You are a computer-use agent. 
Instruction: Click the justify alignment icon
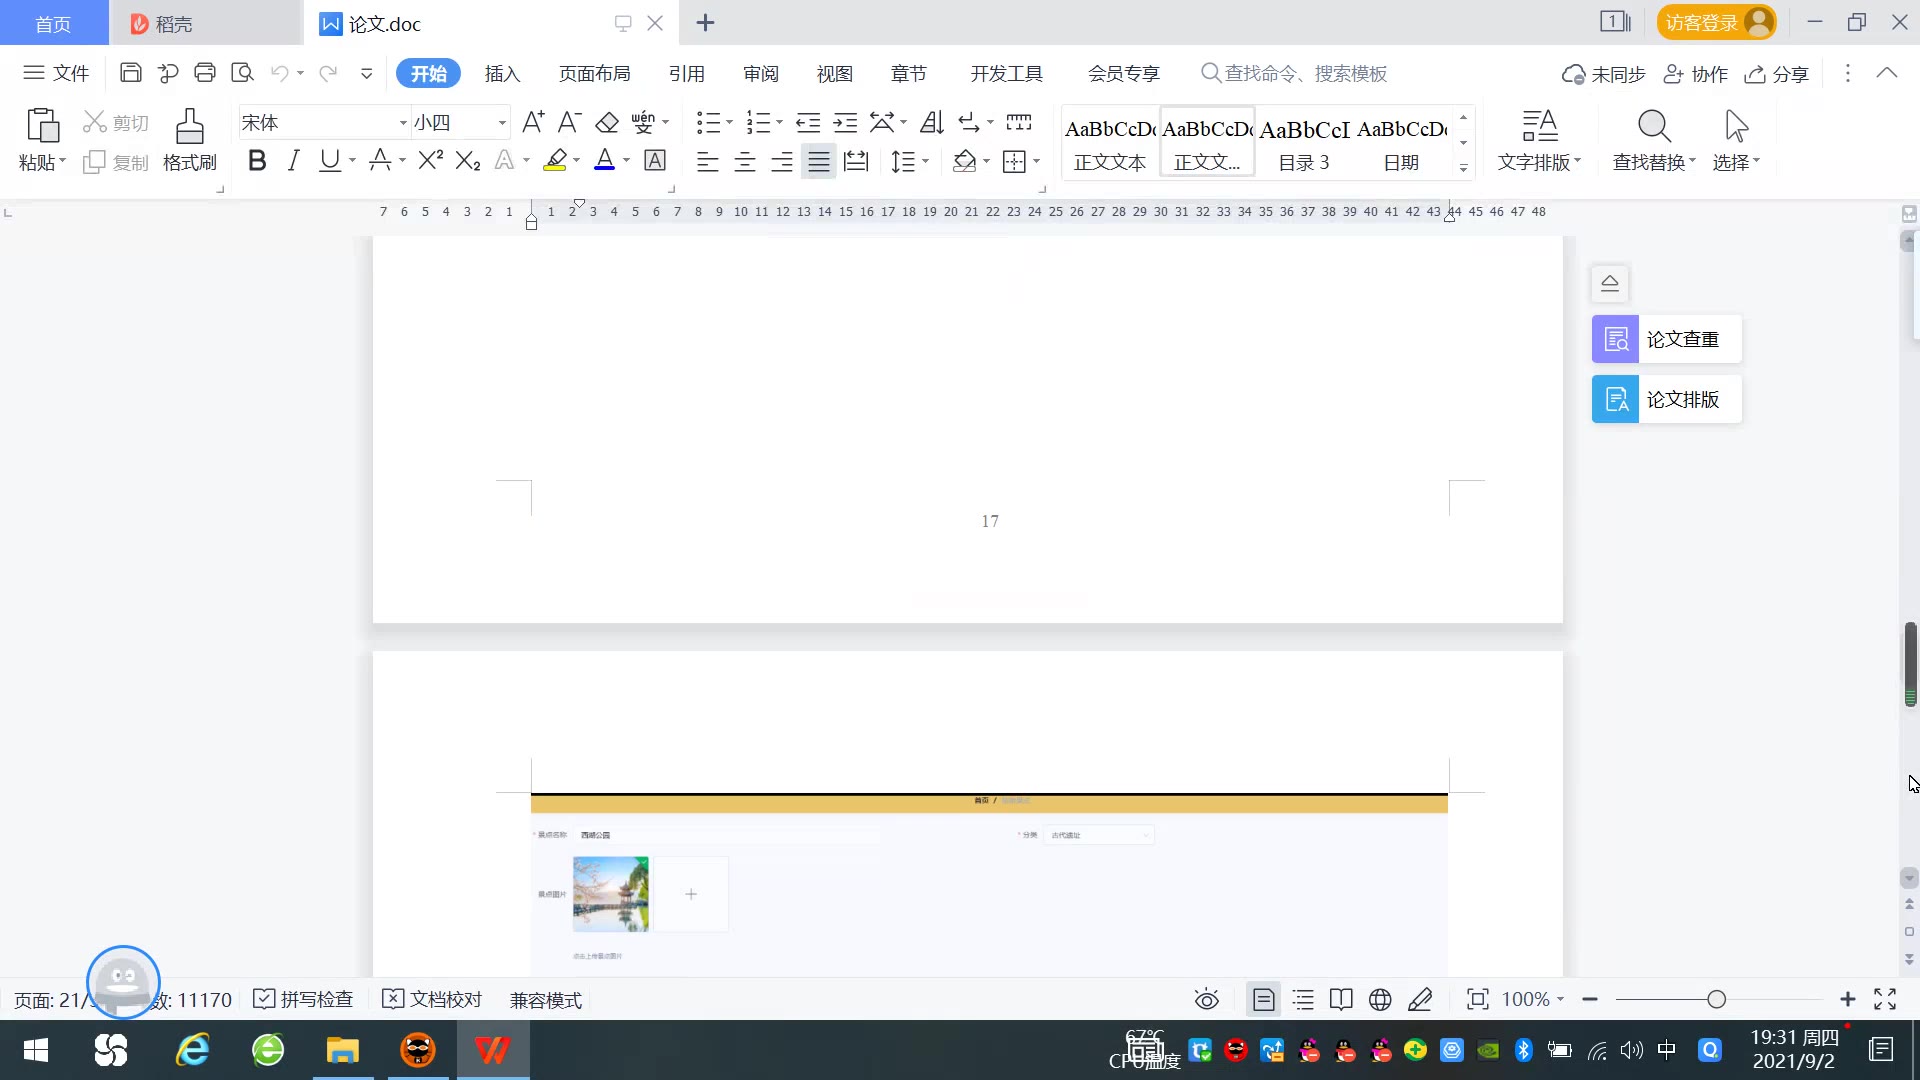point(819,161)
